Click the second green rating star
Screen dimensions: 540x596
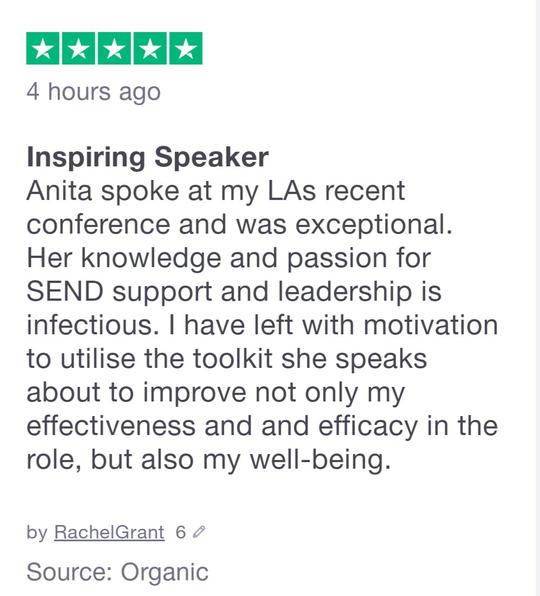click(x=78, y=48)
